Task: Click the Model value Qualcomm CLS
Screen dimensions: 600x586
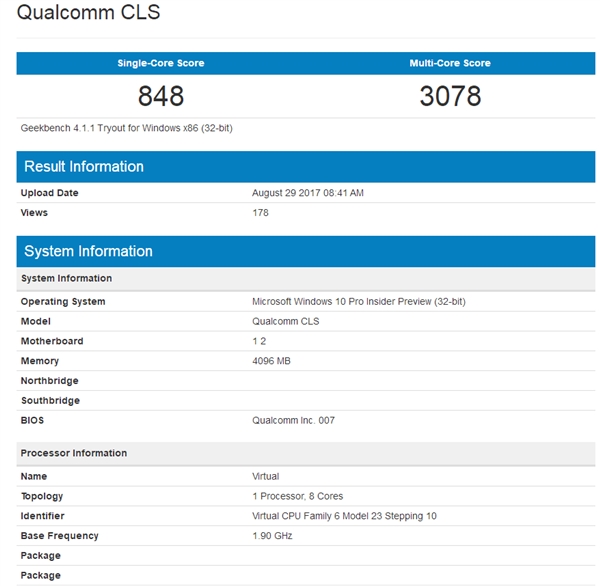Action: coord(287,322)
